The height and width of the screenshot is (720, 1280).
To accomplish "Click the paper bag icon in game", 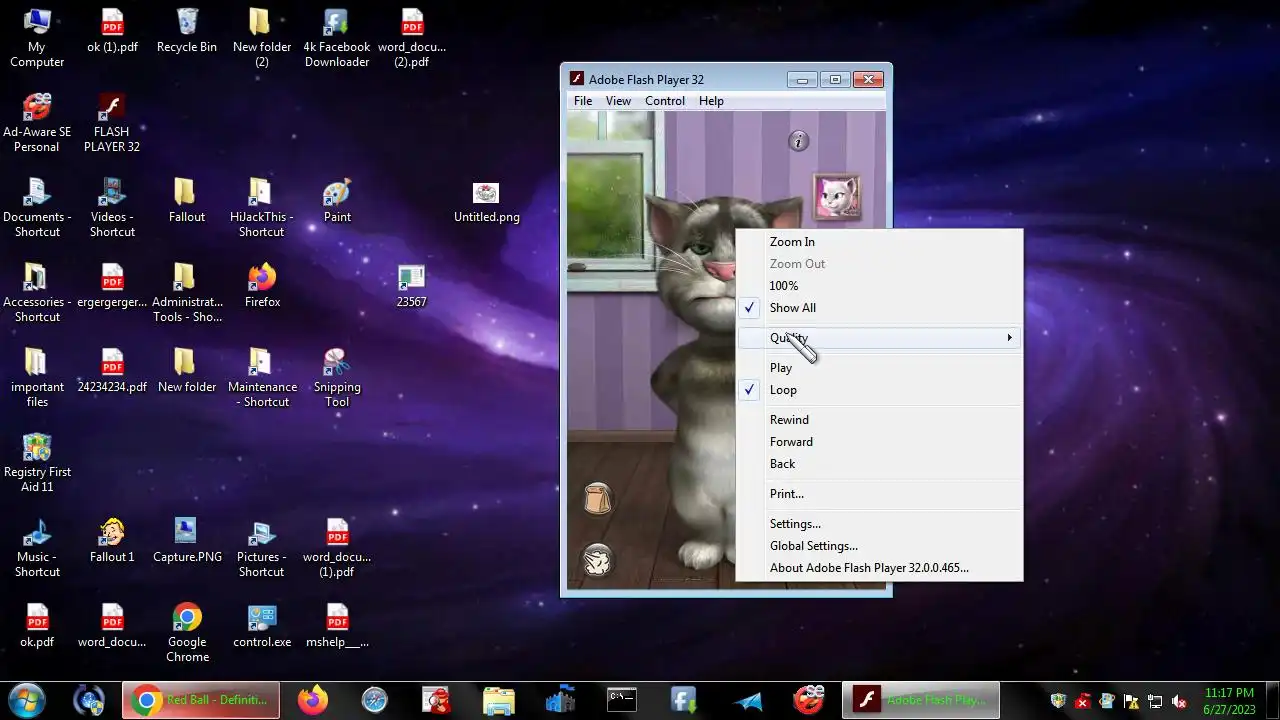I will (x=597, y=497).
